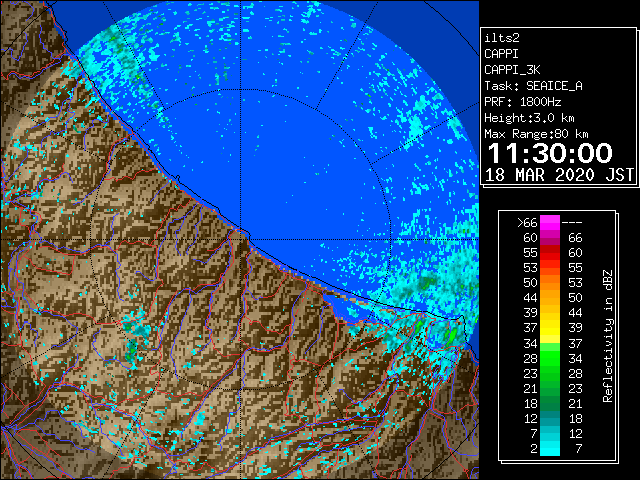
Task: Click the radar site name ilts2
Action: pyautogui.click(x=502, y=38)
